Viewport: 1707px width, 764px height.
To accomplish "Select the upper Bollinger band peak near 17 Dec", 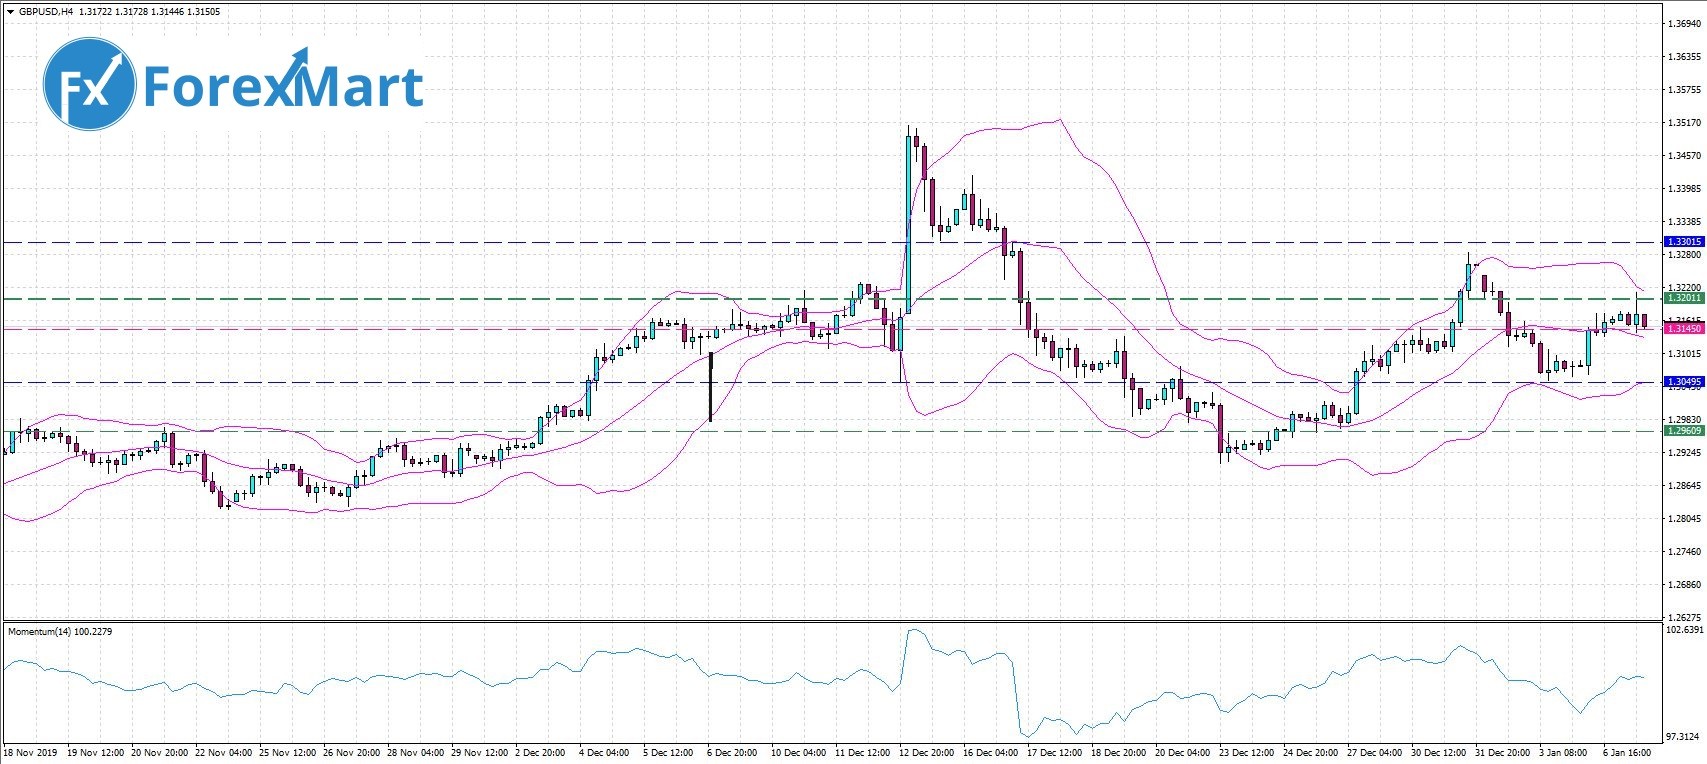I will 1058,121.
